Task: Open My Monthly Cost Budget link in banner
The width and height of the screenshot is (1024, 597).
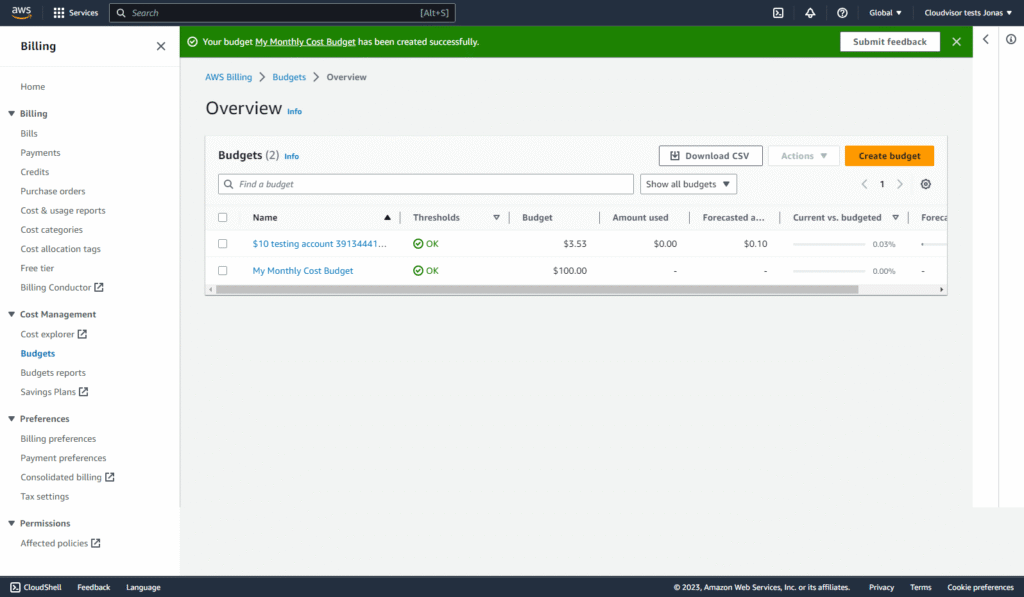Action: coord(305,42)
